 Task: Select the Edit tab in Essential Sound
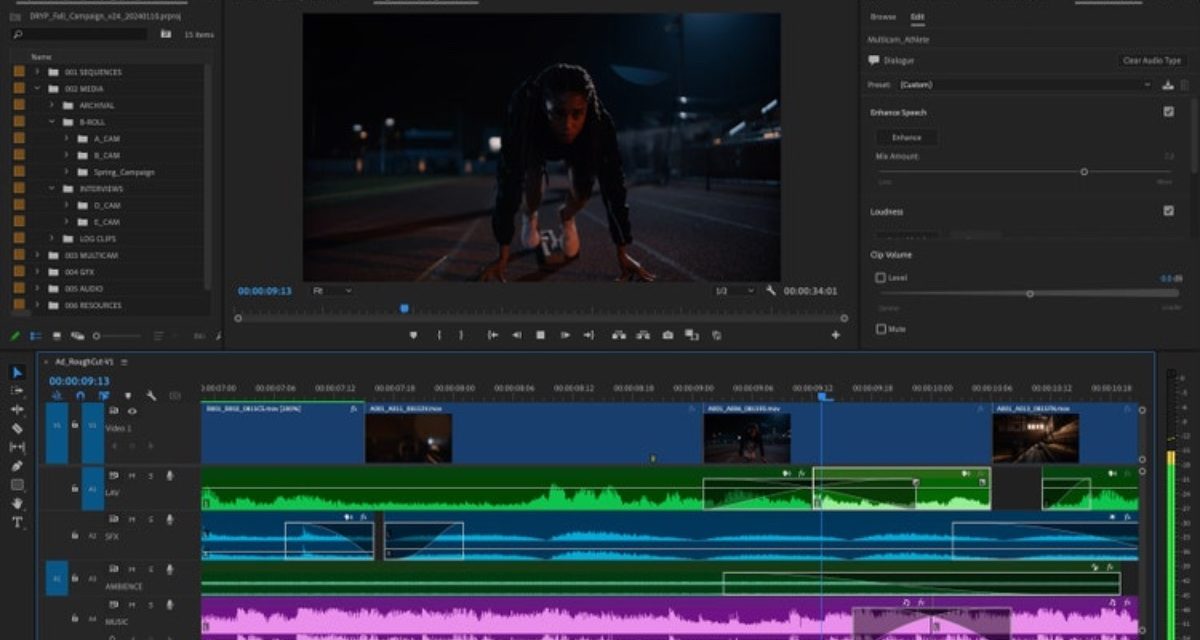(917, 17)
